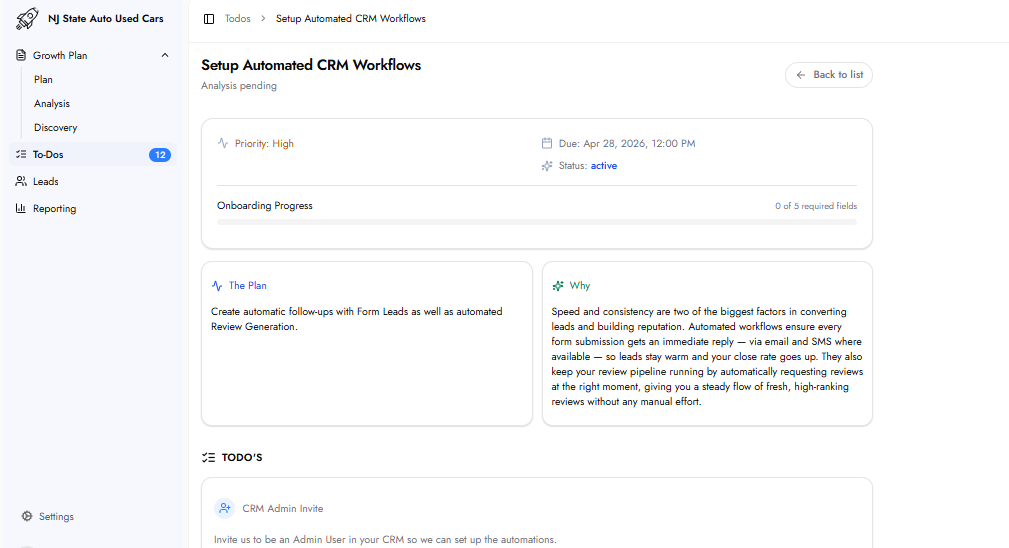Click the rocket logo icon

coord(27,18)
